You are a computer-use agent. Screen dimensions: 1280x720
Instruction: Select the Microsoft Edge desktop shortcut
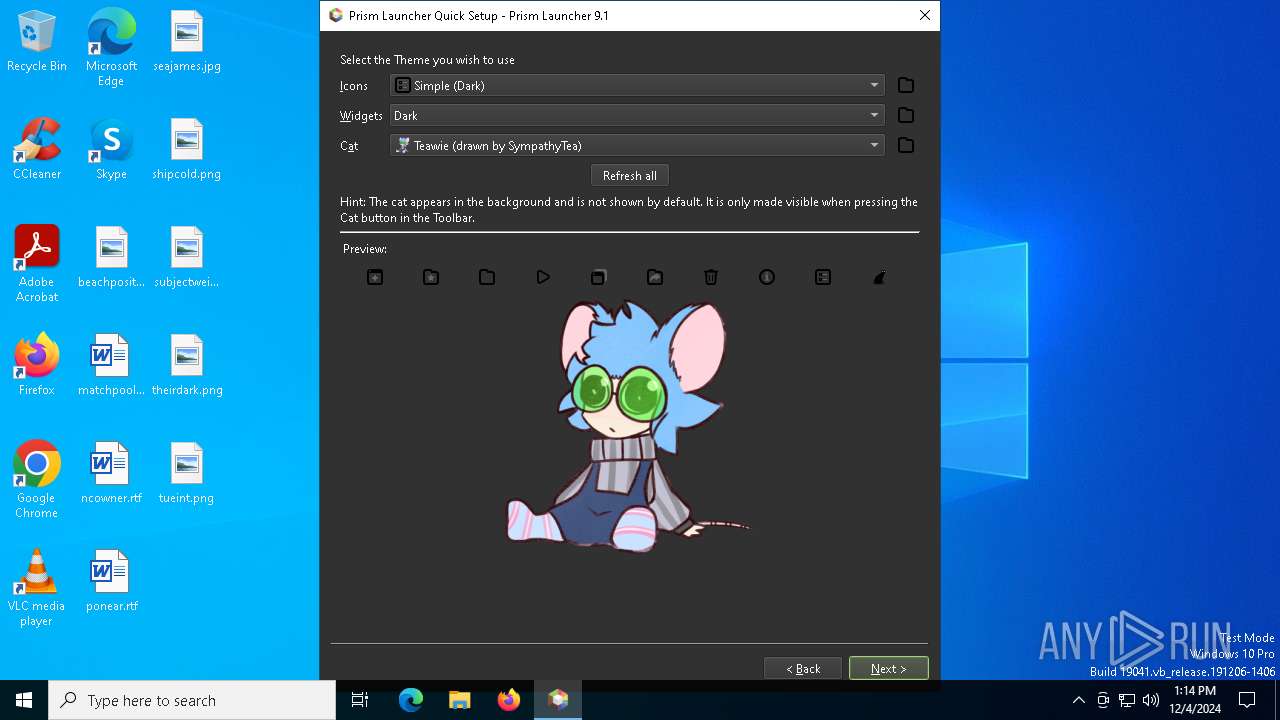111,48
